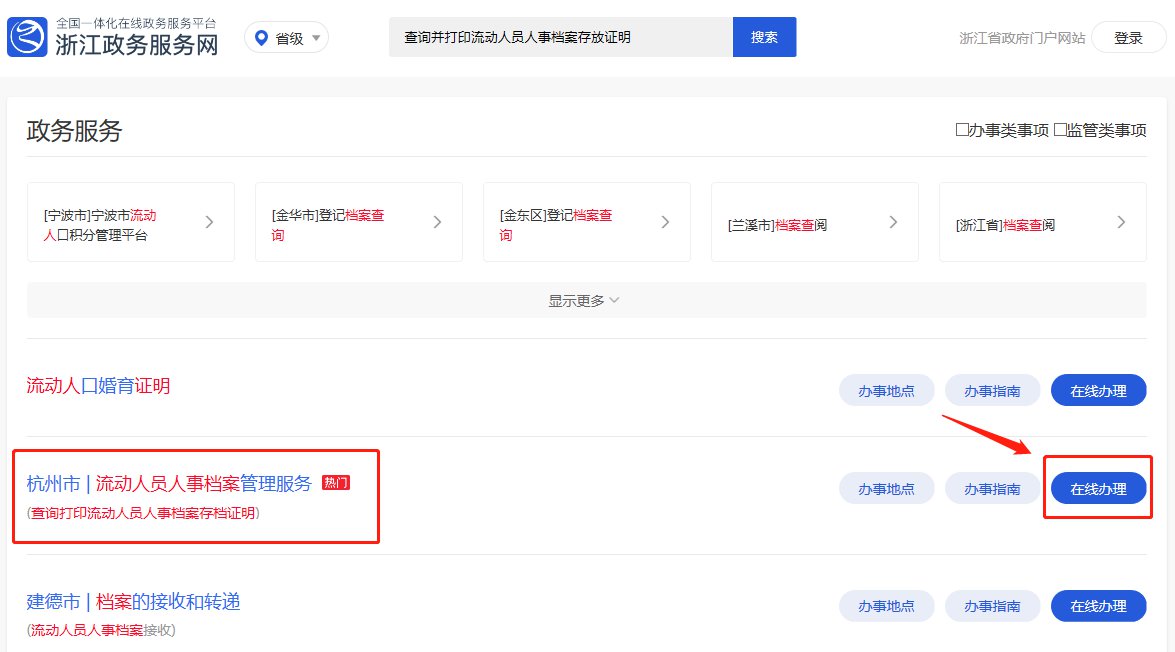
Task: Check the 办事类事项 checkbox
Action: 962,130
